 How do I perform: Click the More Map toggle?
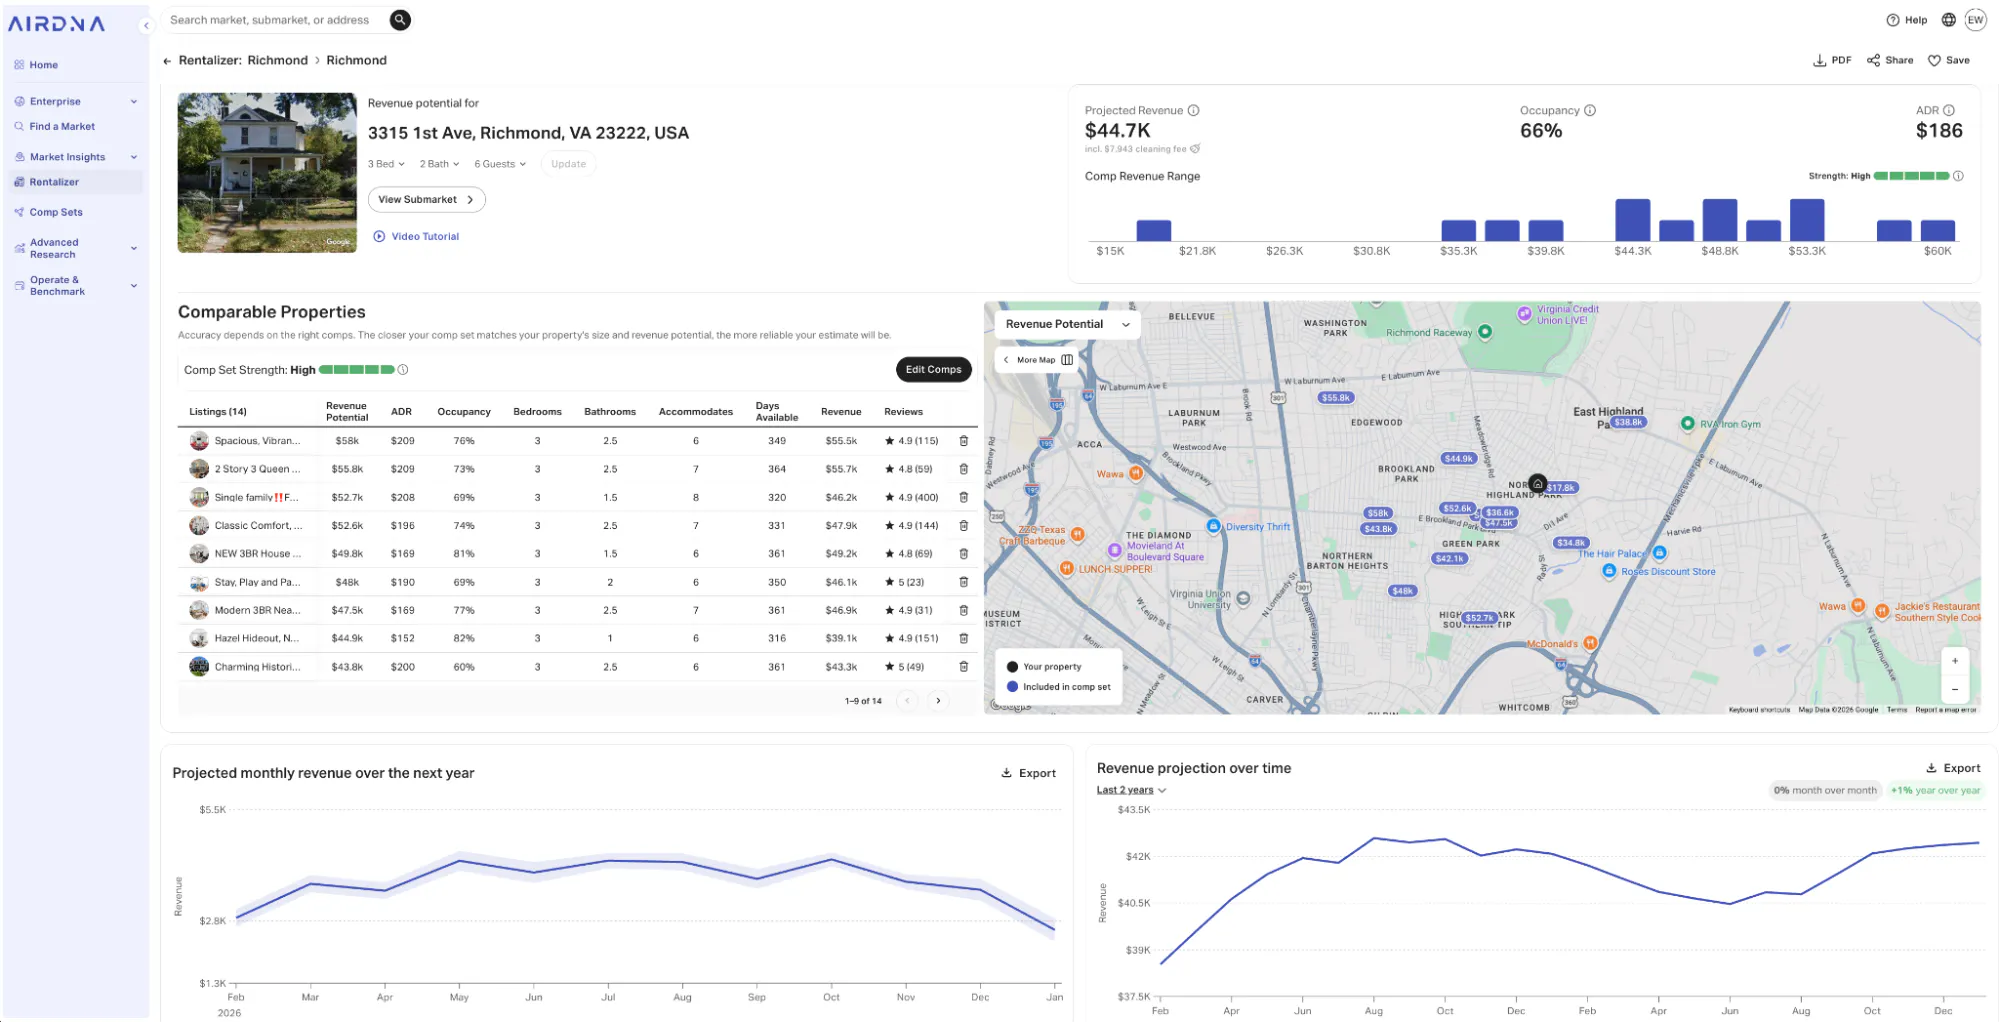(1038, 360)
